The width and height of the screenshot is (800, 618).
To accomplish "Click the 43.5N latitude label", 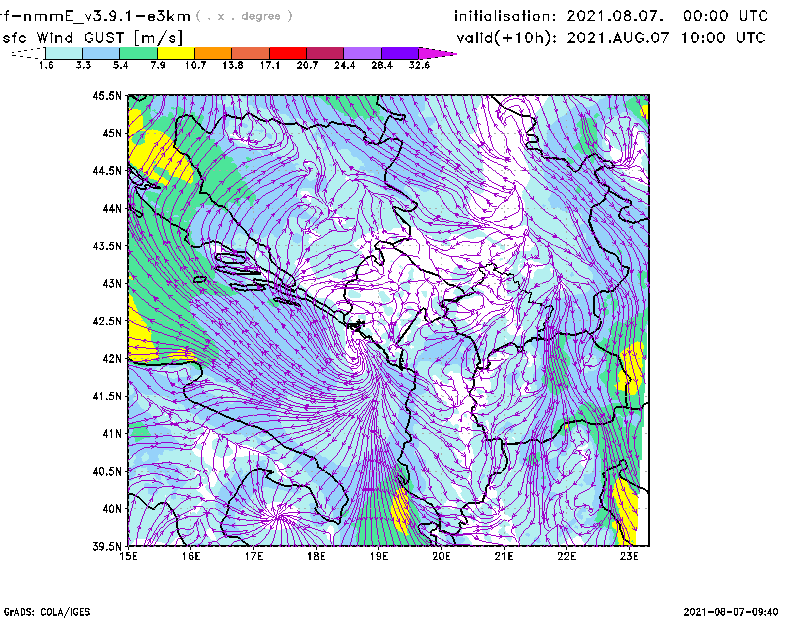I will tap(107, 246).
